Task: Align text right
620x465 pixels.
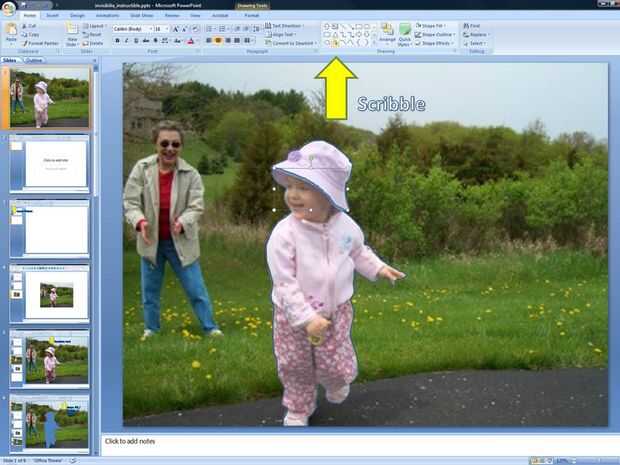Action: [x=228, y=40]
